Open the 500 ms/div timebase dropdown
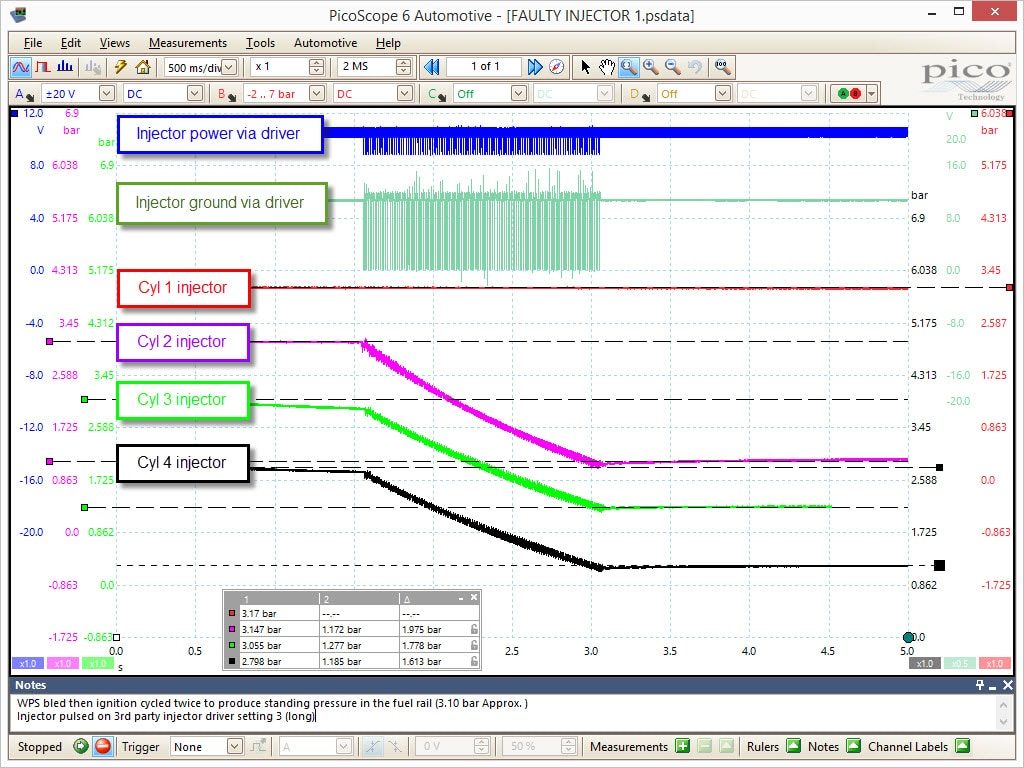The image size is (1024, 768). (229, 67)
